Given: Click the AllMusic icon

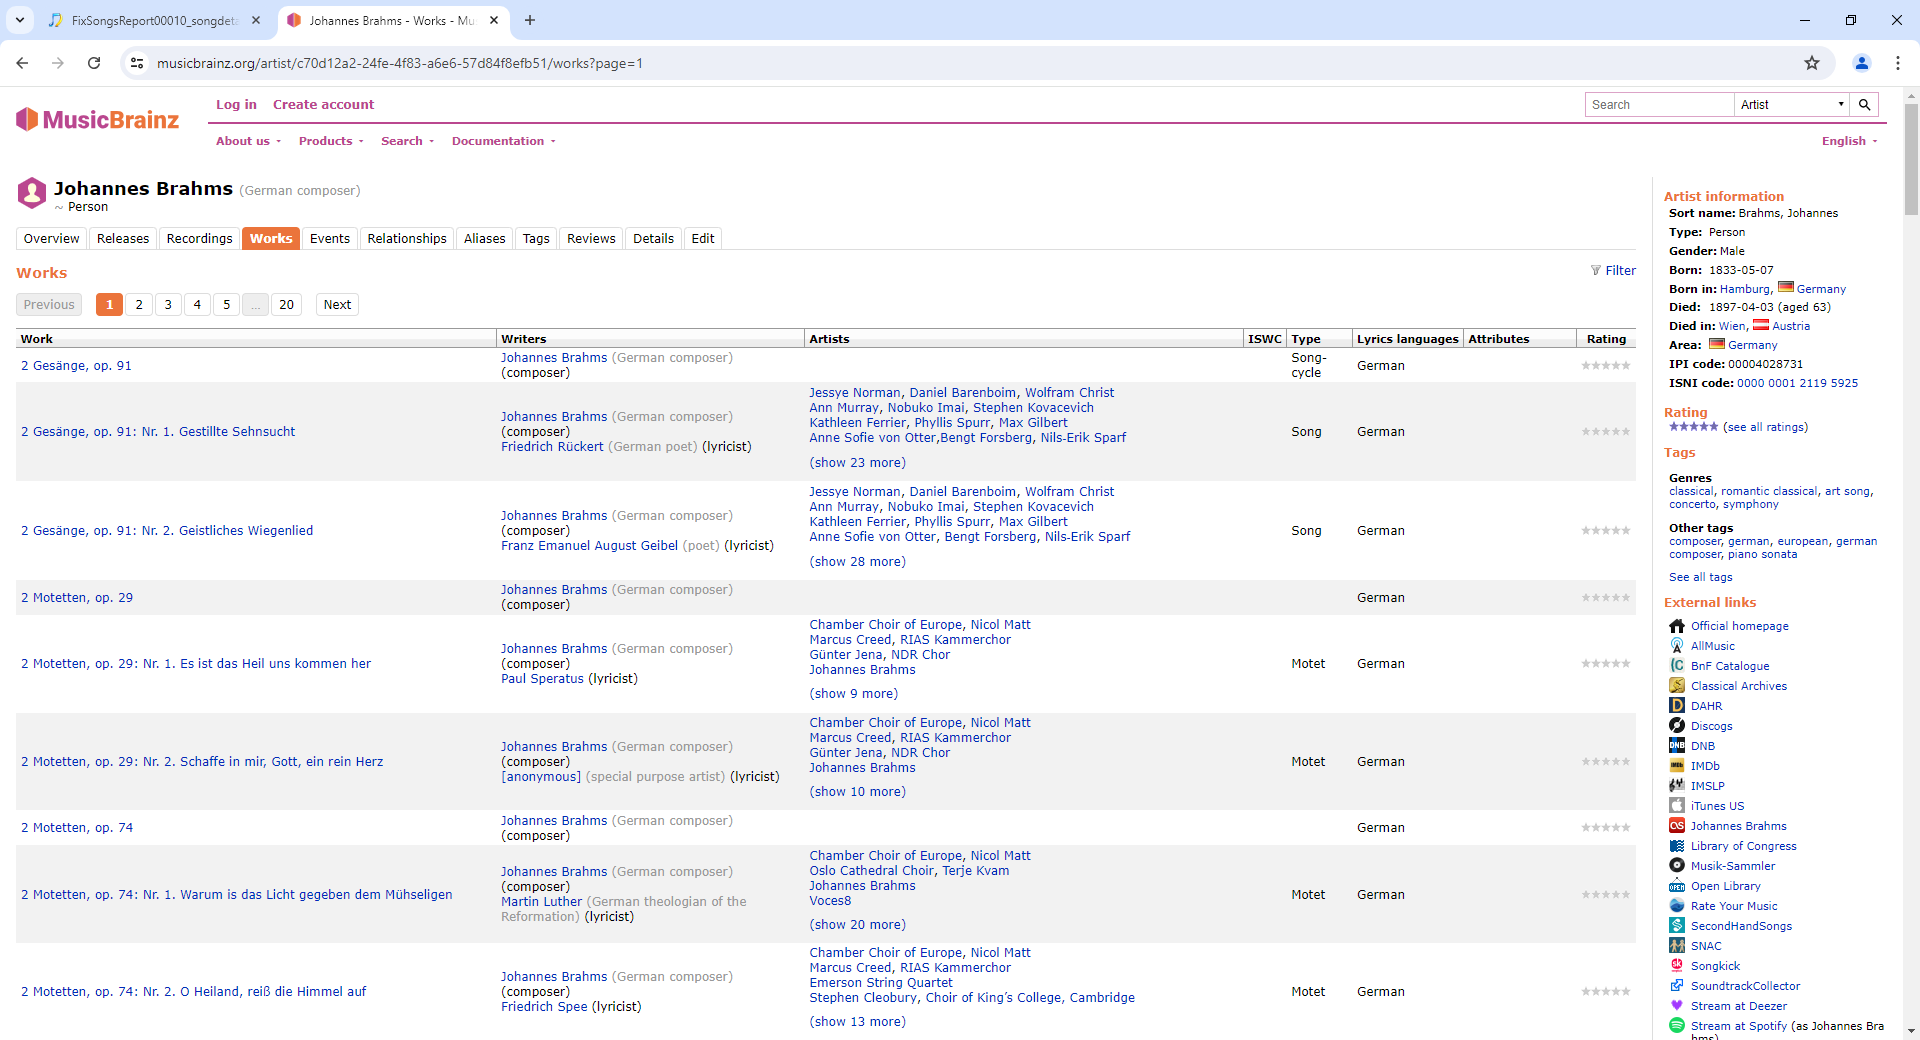Looking at the screenshot, I should click(x=1677, y=646).
